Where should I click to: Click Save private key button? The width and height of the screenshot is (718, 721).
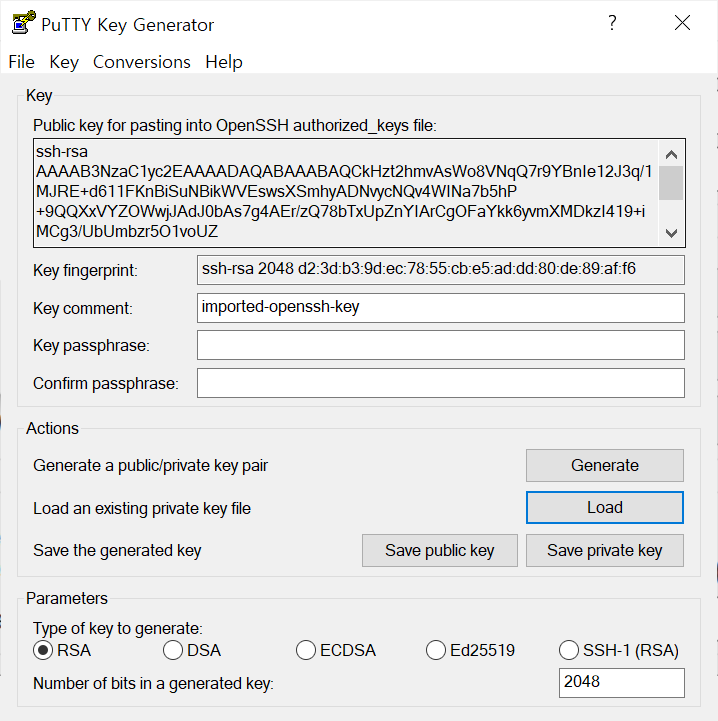tap(604, 550)
